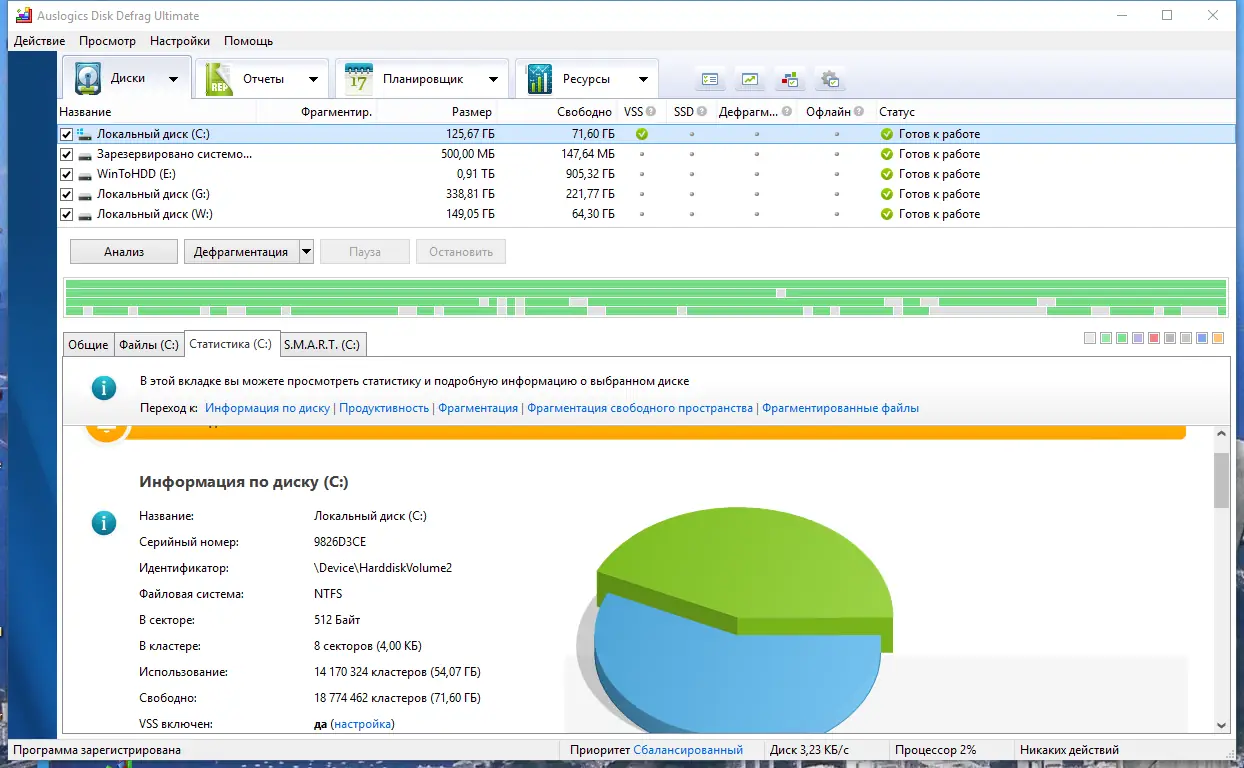This screenshot has height=768, width=1244.
Task: Open the Настройки menu
Action: coord(180,41)
